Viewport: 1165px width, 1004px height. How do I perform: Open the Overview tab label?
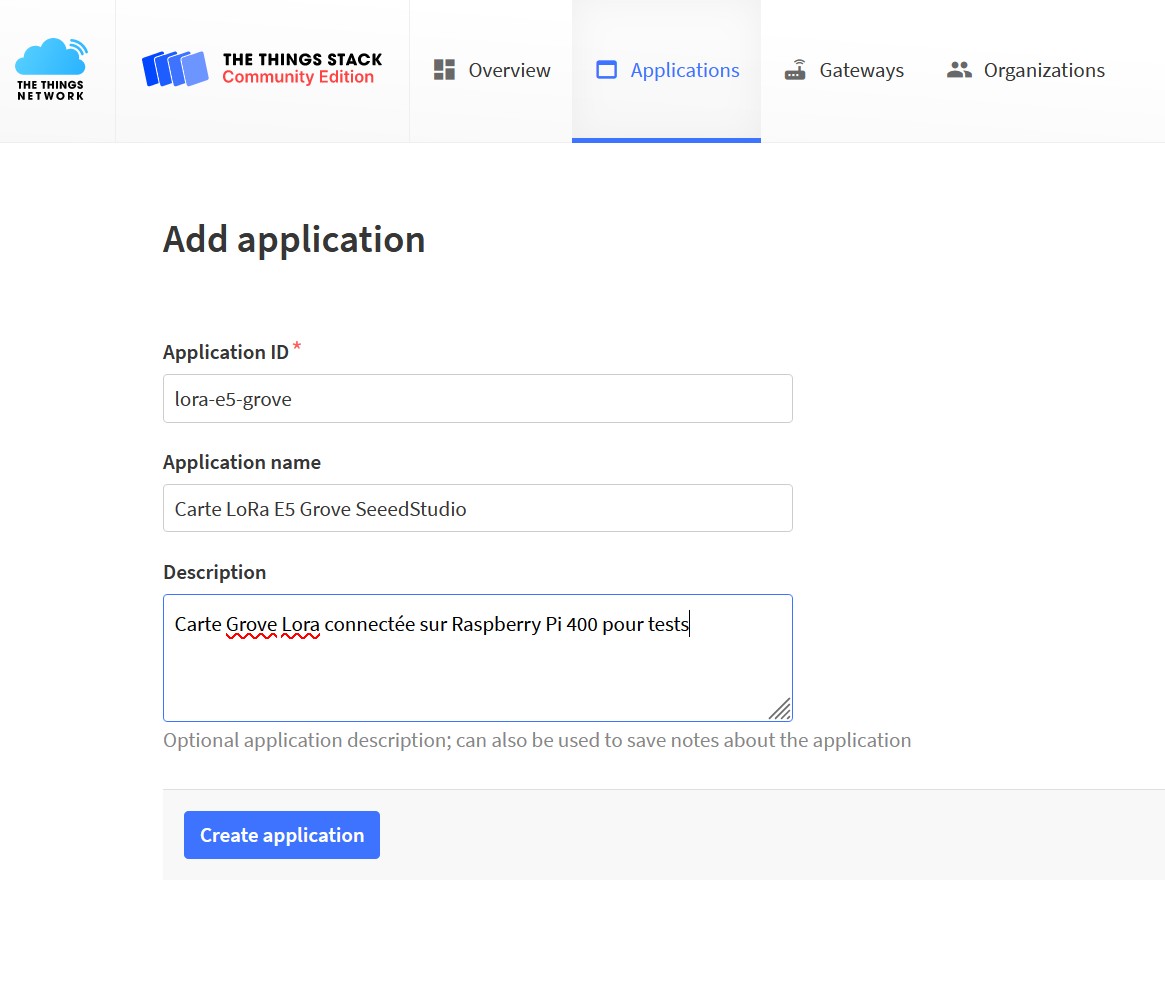pyautogui.click(x=509, y=71)
